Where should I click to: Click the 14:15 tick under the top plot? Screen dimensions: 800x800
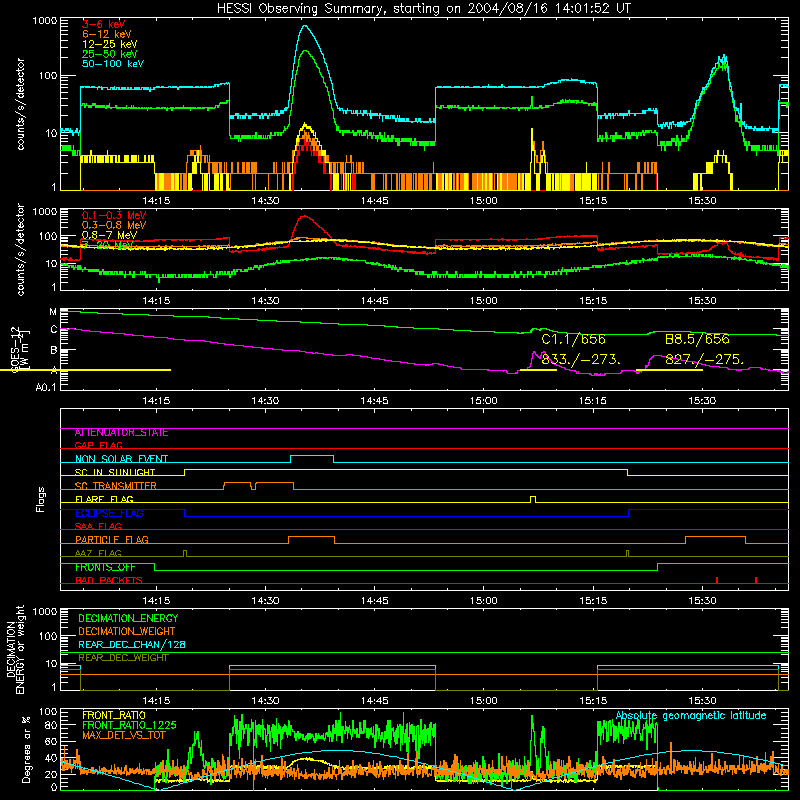tap(156, 201)
